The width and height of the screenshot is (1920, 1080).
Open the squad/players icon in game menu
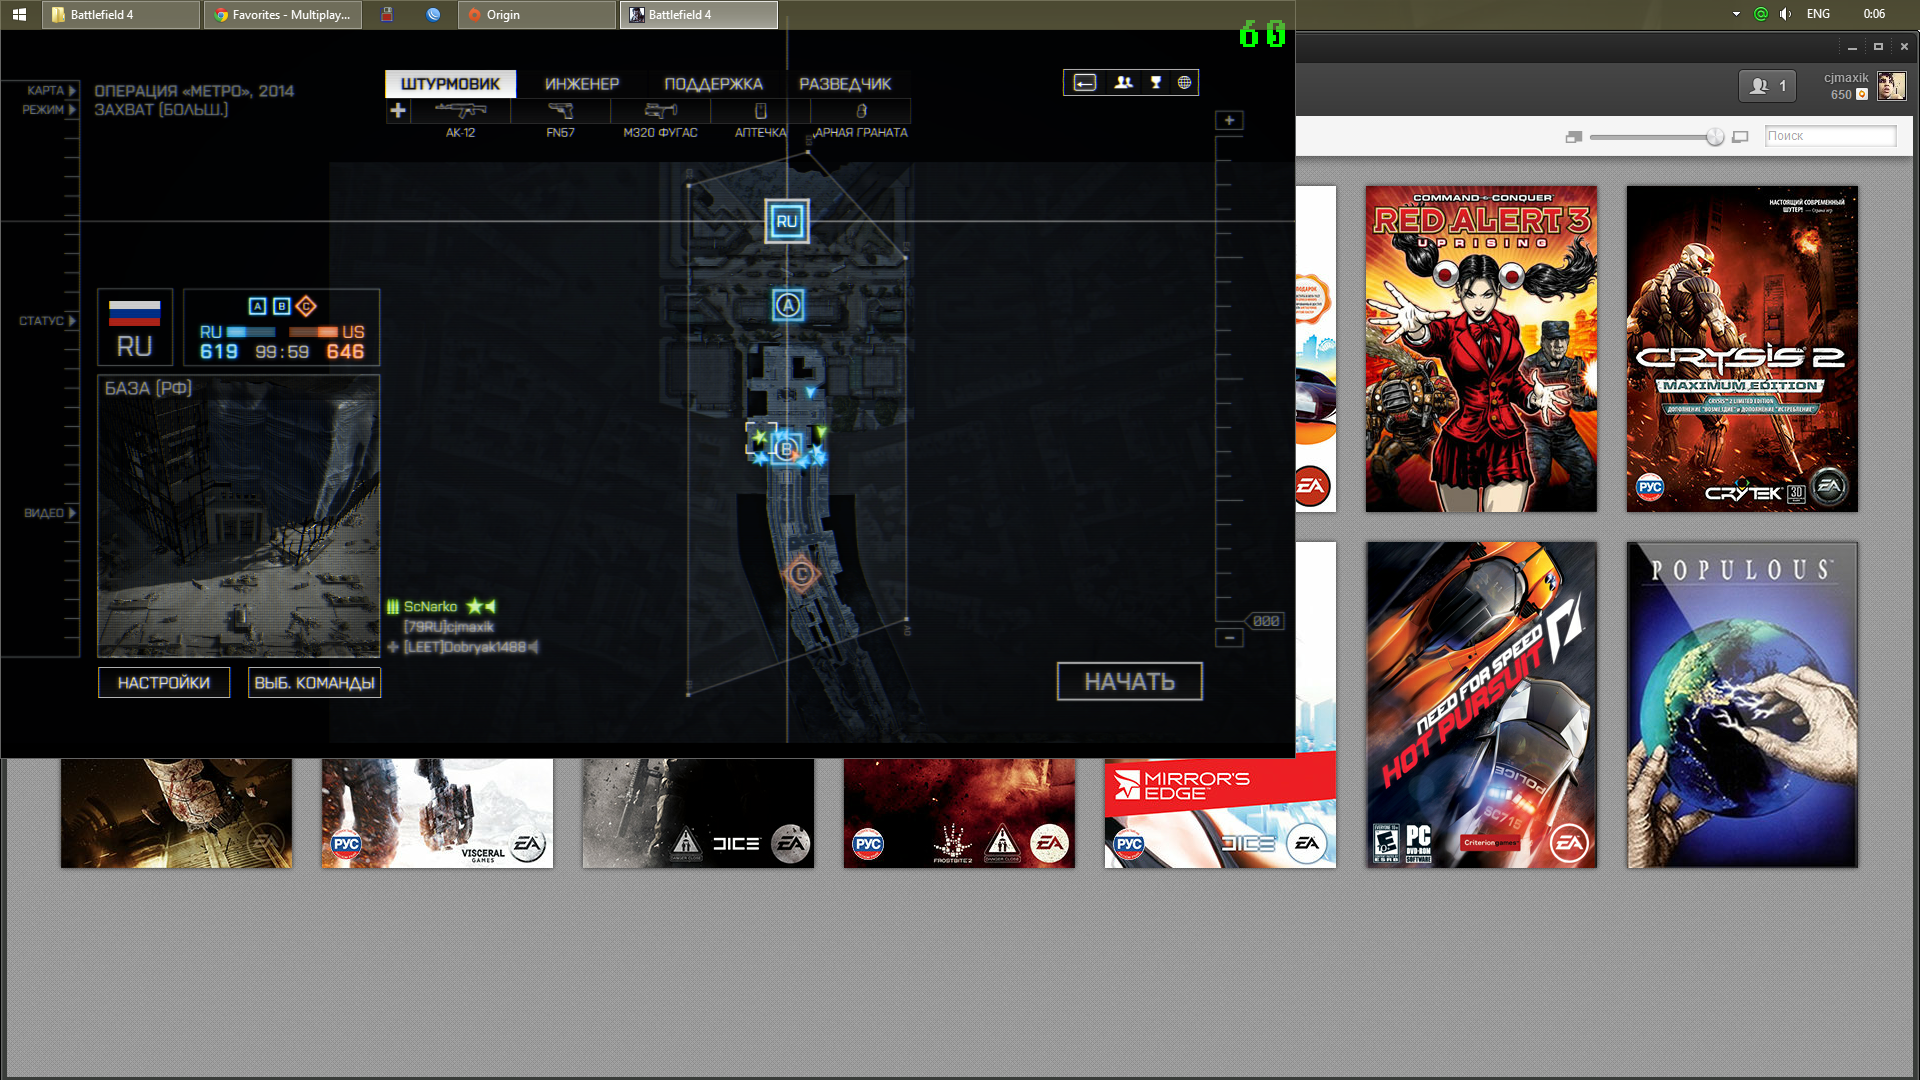(1124, 83)
